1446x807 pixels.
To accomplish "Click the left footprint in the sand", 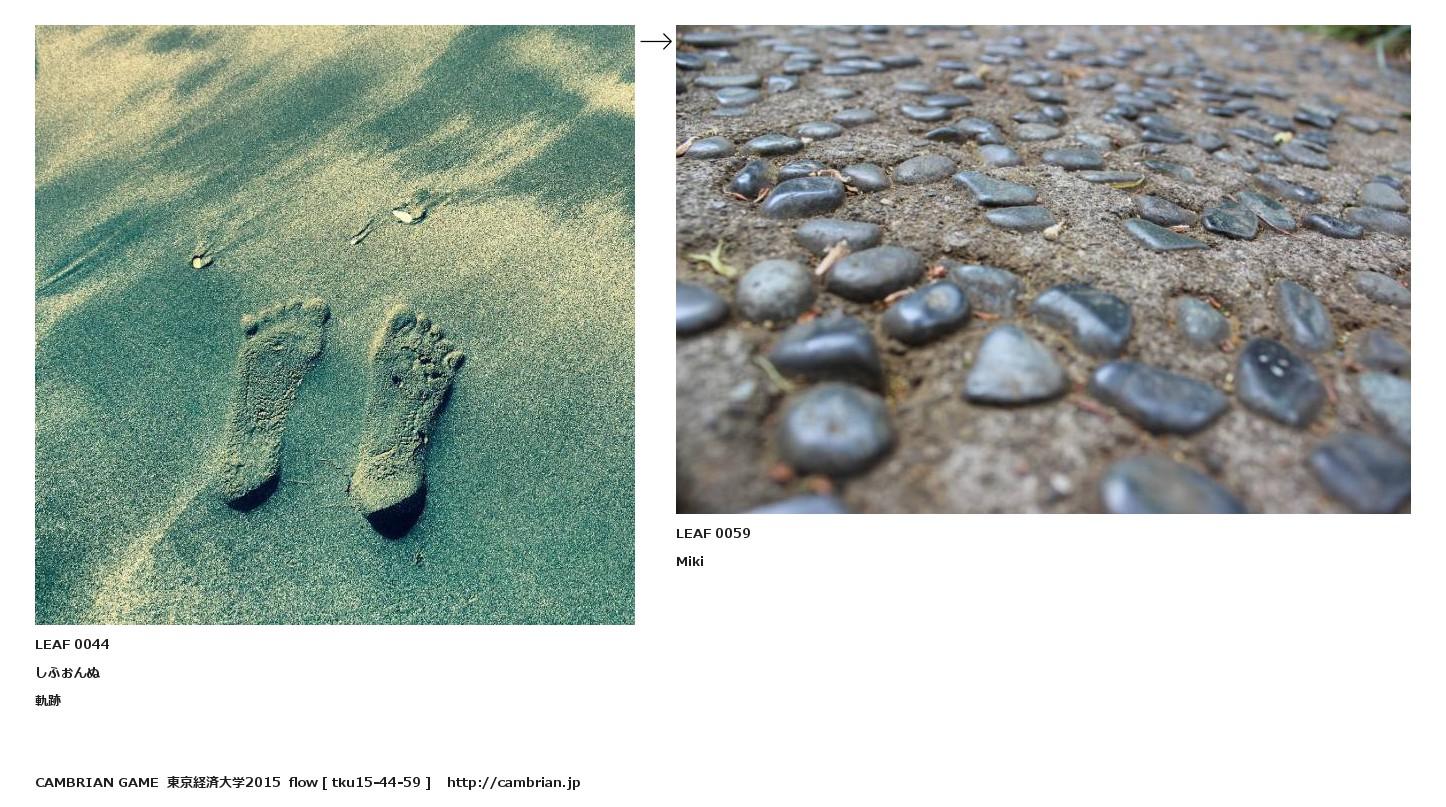I will [x=274, y=400].
